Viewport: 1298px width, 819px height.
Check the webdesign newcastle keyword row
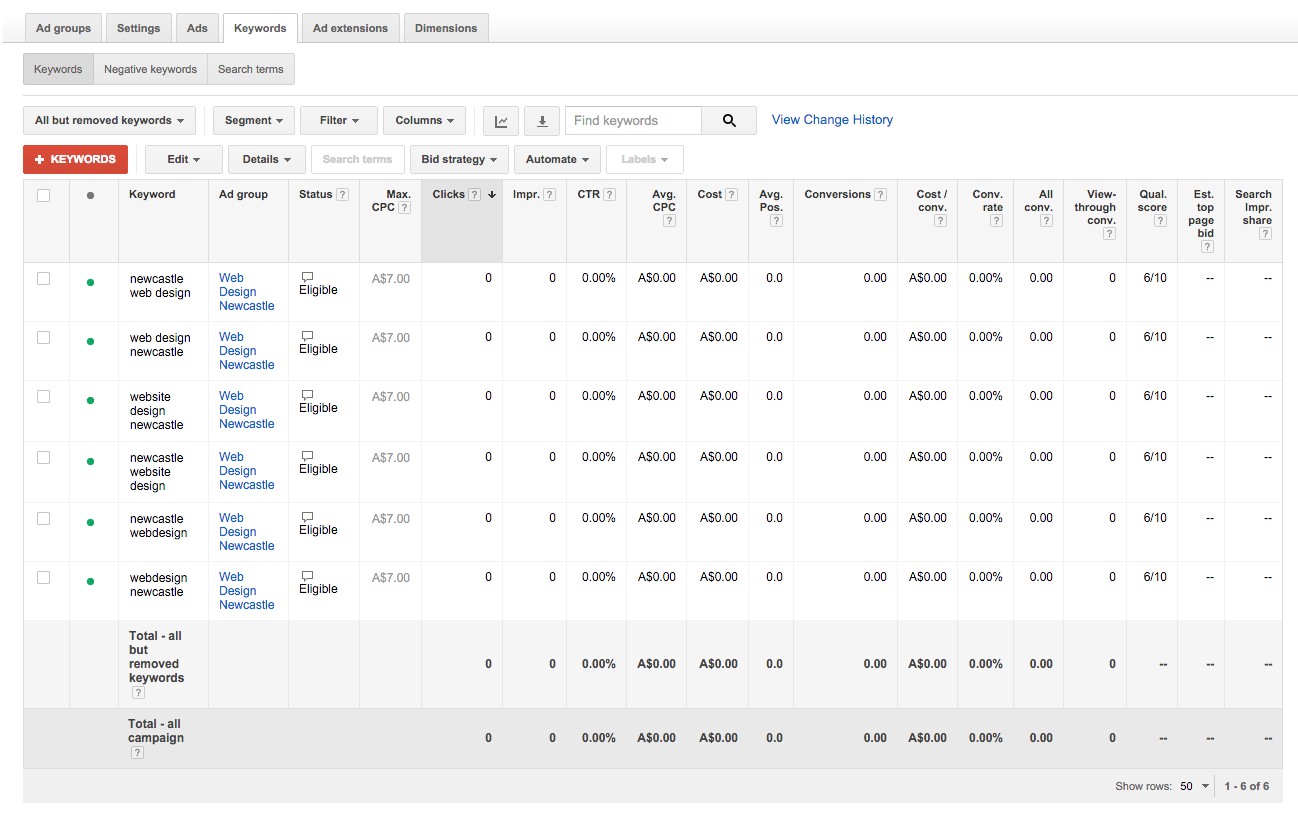45,577
